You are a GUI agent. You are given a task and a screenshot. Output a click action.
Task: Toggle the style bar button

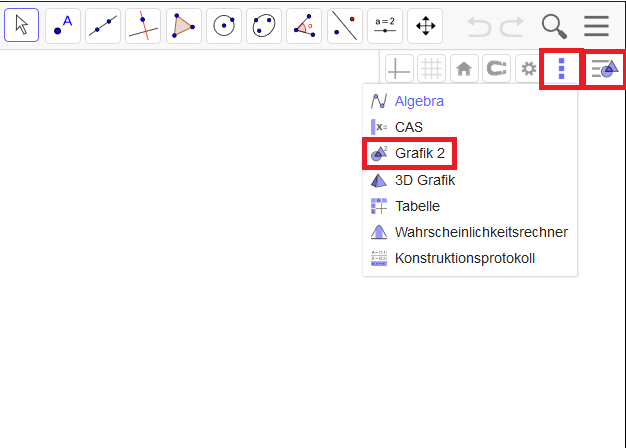click(605, 69)
